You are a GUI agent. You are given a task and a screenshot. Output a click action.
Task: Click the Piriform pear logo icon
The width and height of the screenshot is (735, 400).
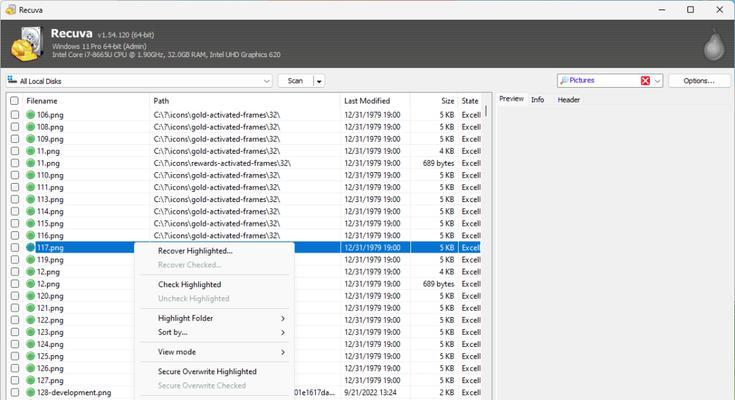pos(713,45)
